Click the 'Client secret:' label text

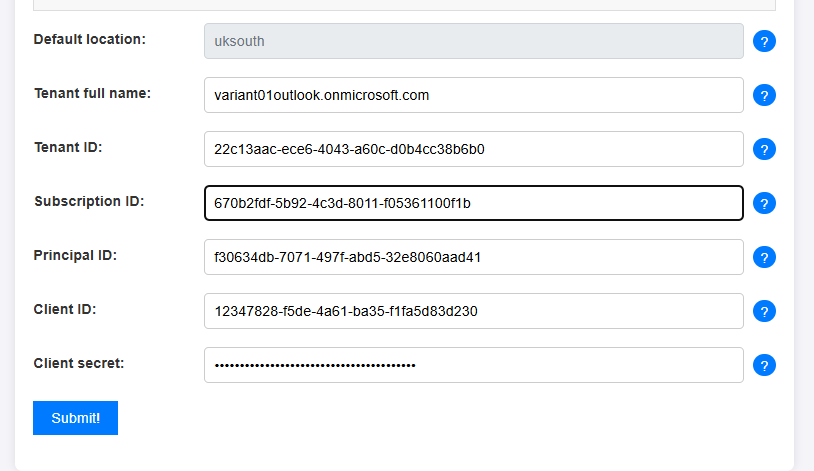[79, 363]
